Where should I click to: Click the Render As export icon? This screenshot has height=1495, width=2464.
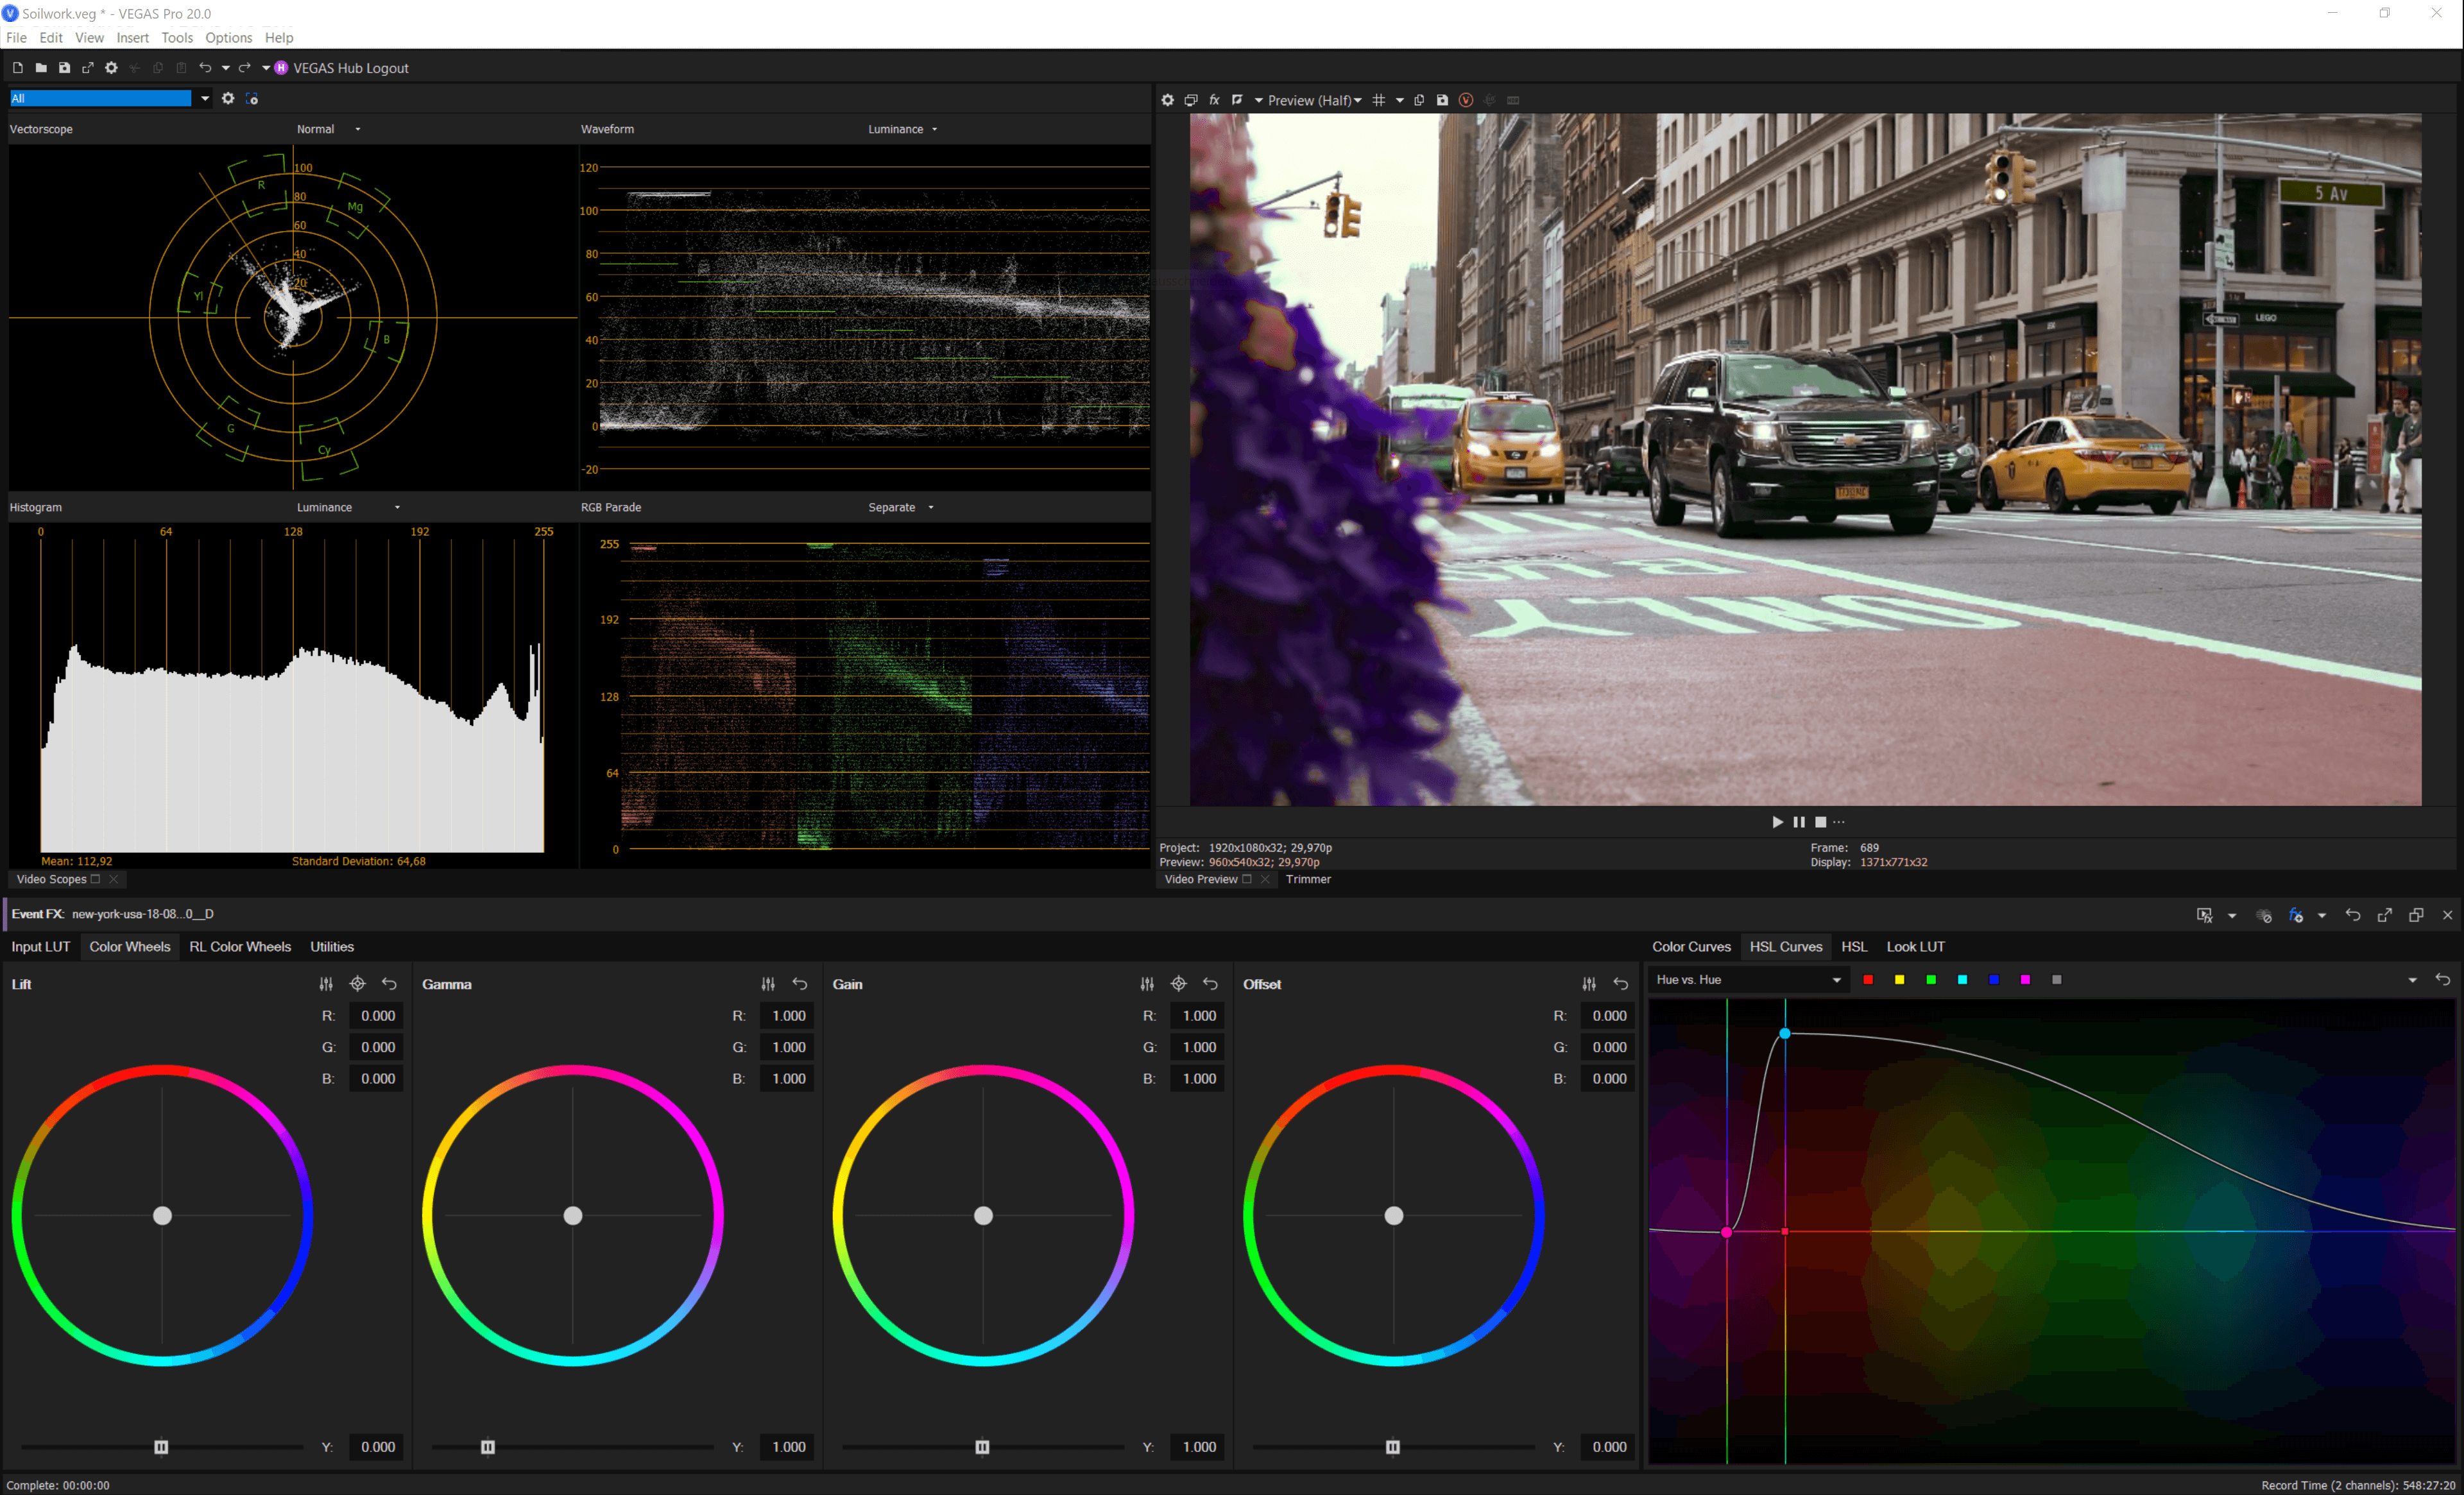(x=88, y=68)
